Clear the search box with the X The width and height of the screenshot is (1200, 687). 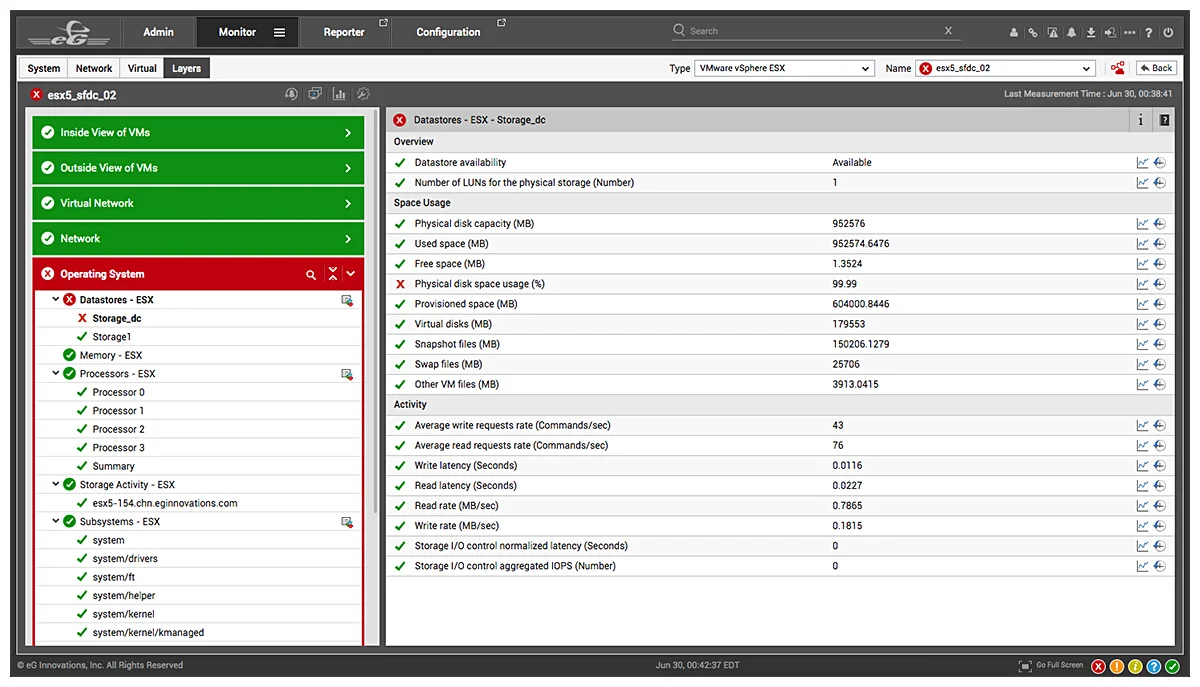coord(949,31)
